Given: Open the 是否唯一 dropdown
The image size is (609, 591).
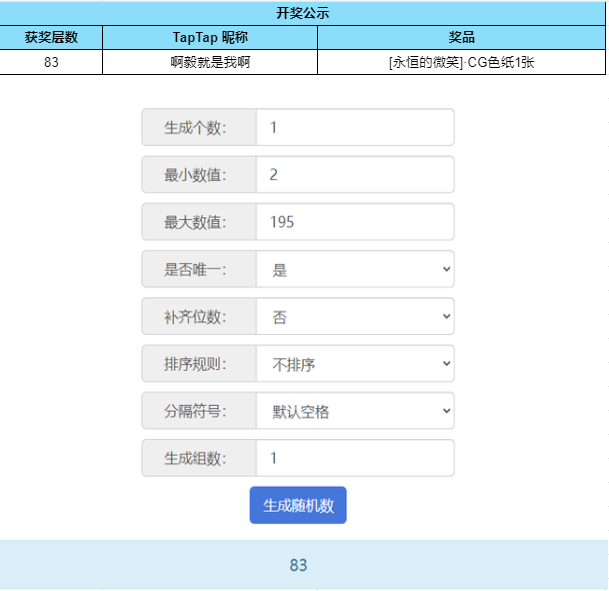Looking at the screenshot, I should click(355, 270).
